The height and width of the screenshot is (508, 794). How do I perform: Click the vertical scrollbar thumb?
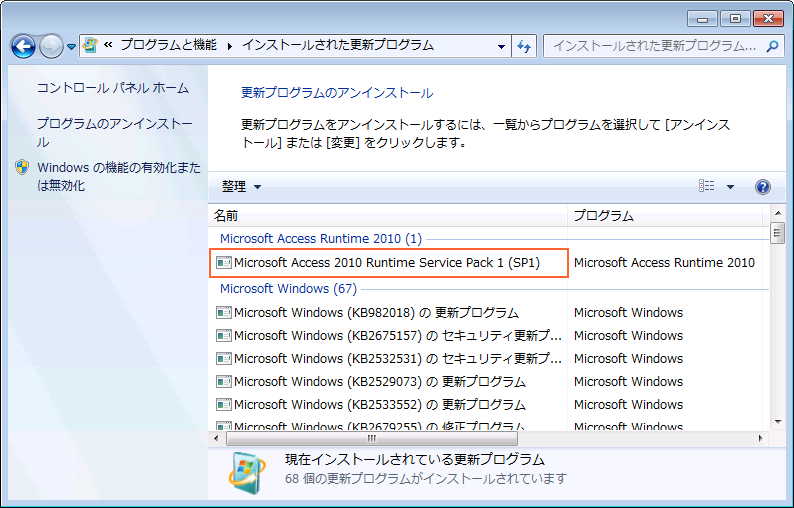coord(777,232)
